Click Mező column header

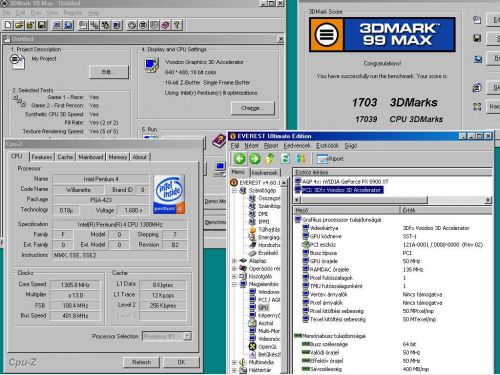coord(347,210)
